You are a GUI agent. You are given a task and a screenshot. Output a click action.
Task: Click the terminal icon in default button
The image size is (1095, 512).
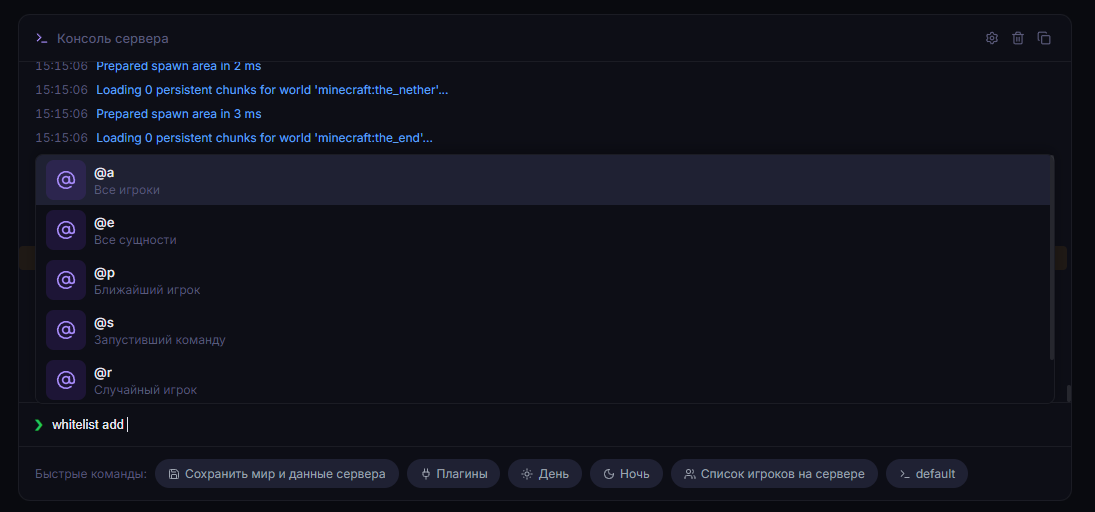905,474
